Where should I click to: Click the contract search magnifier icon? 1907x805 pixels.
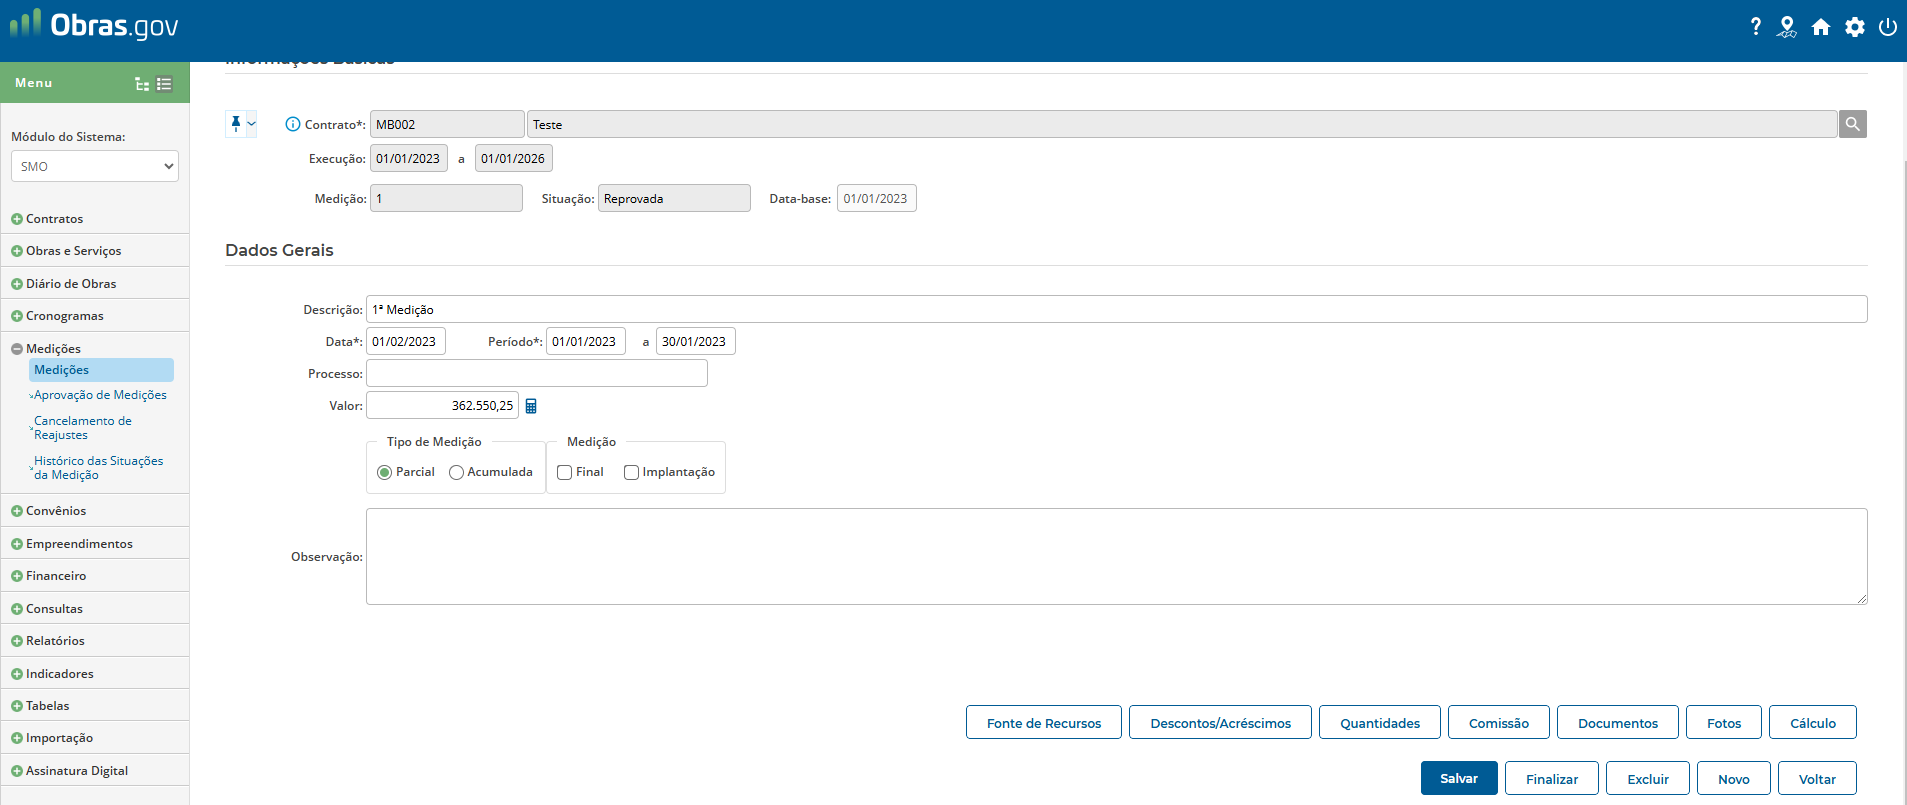[1852, 124]
